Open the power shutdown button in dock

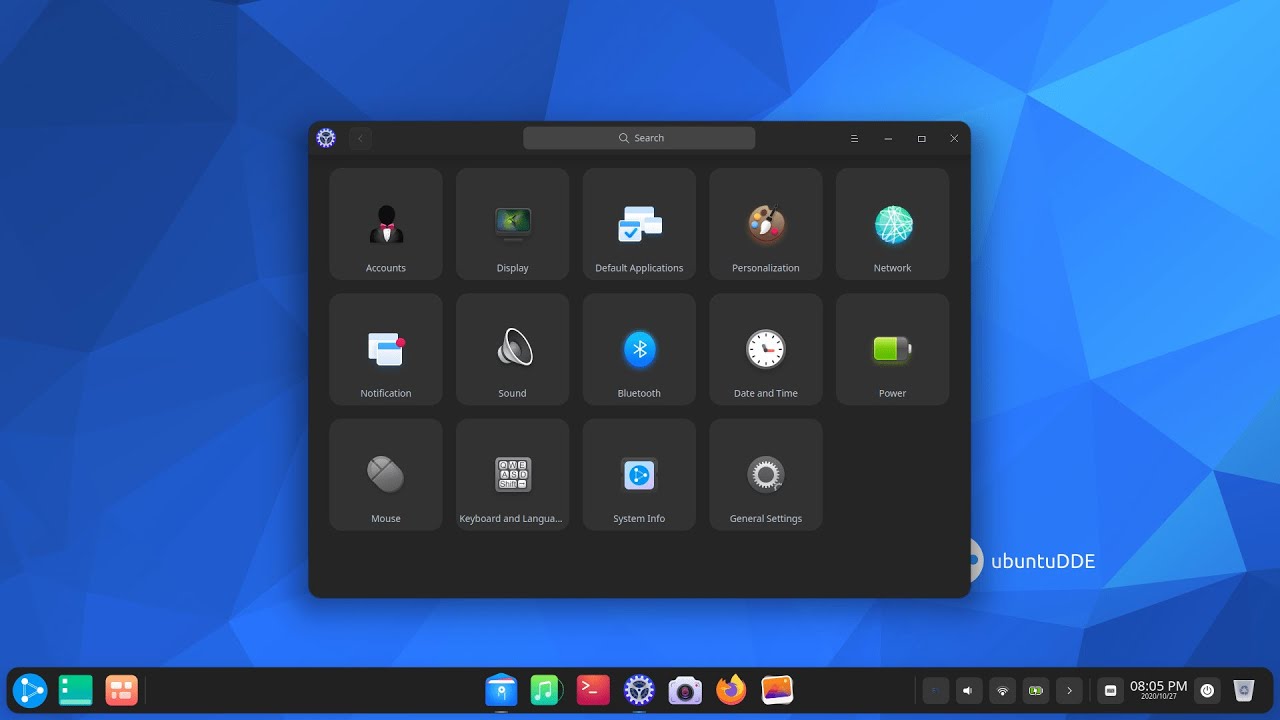point(1207,690)
